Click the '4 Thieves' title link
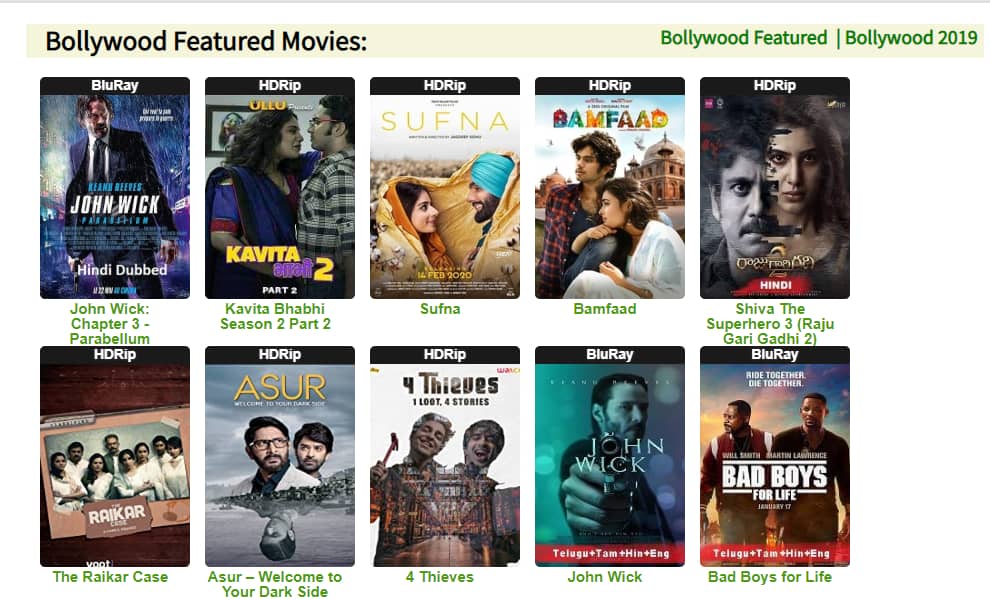This screenshot has width=990, height=600. tap(439, 577)
